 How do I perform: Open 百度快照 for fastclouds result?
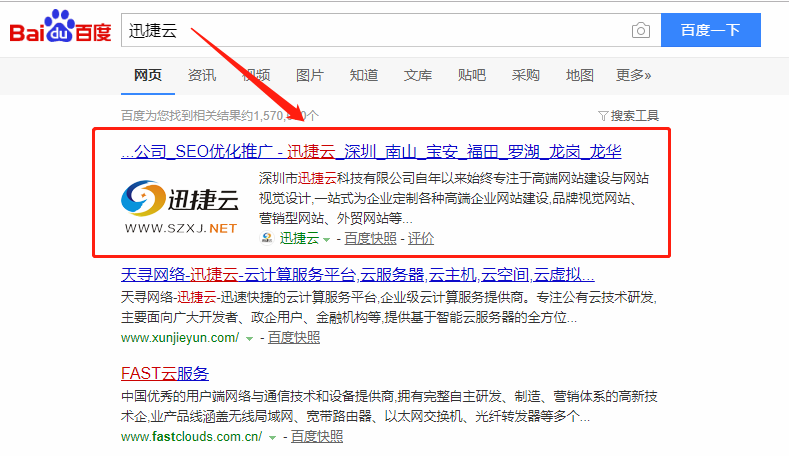317,436
